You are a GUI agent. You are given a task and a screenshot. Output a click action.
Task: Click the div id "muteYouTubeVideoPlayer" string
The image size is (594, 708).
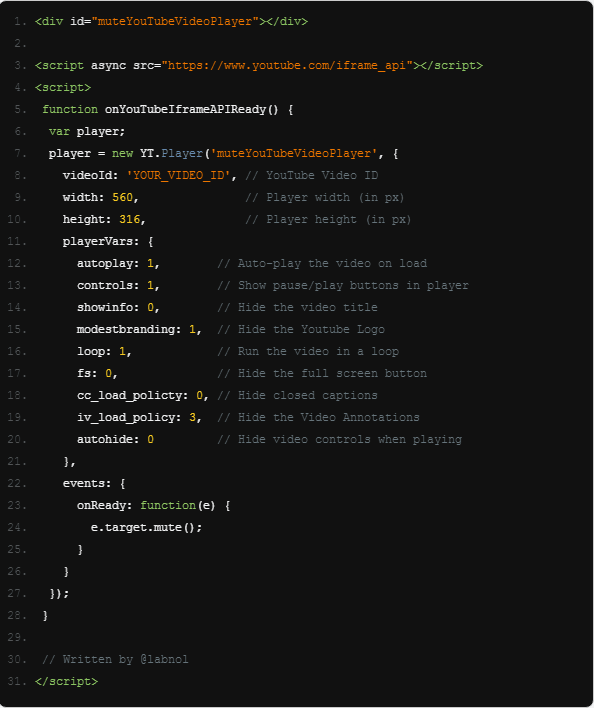[175, 22]
